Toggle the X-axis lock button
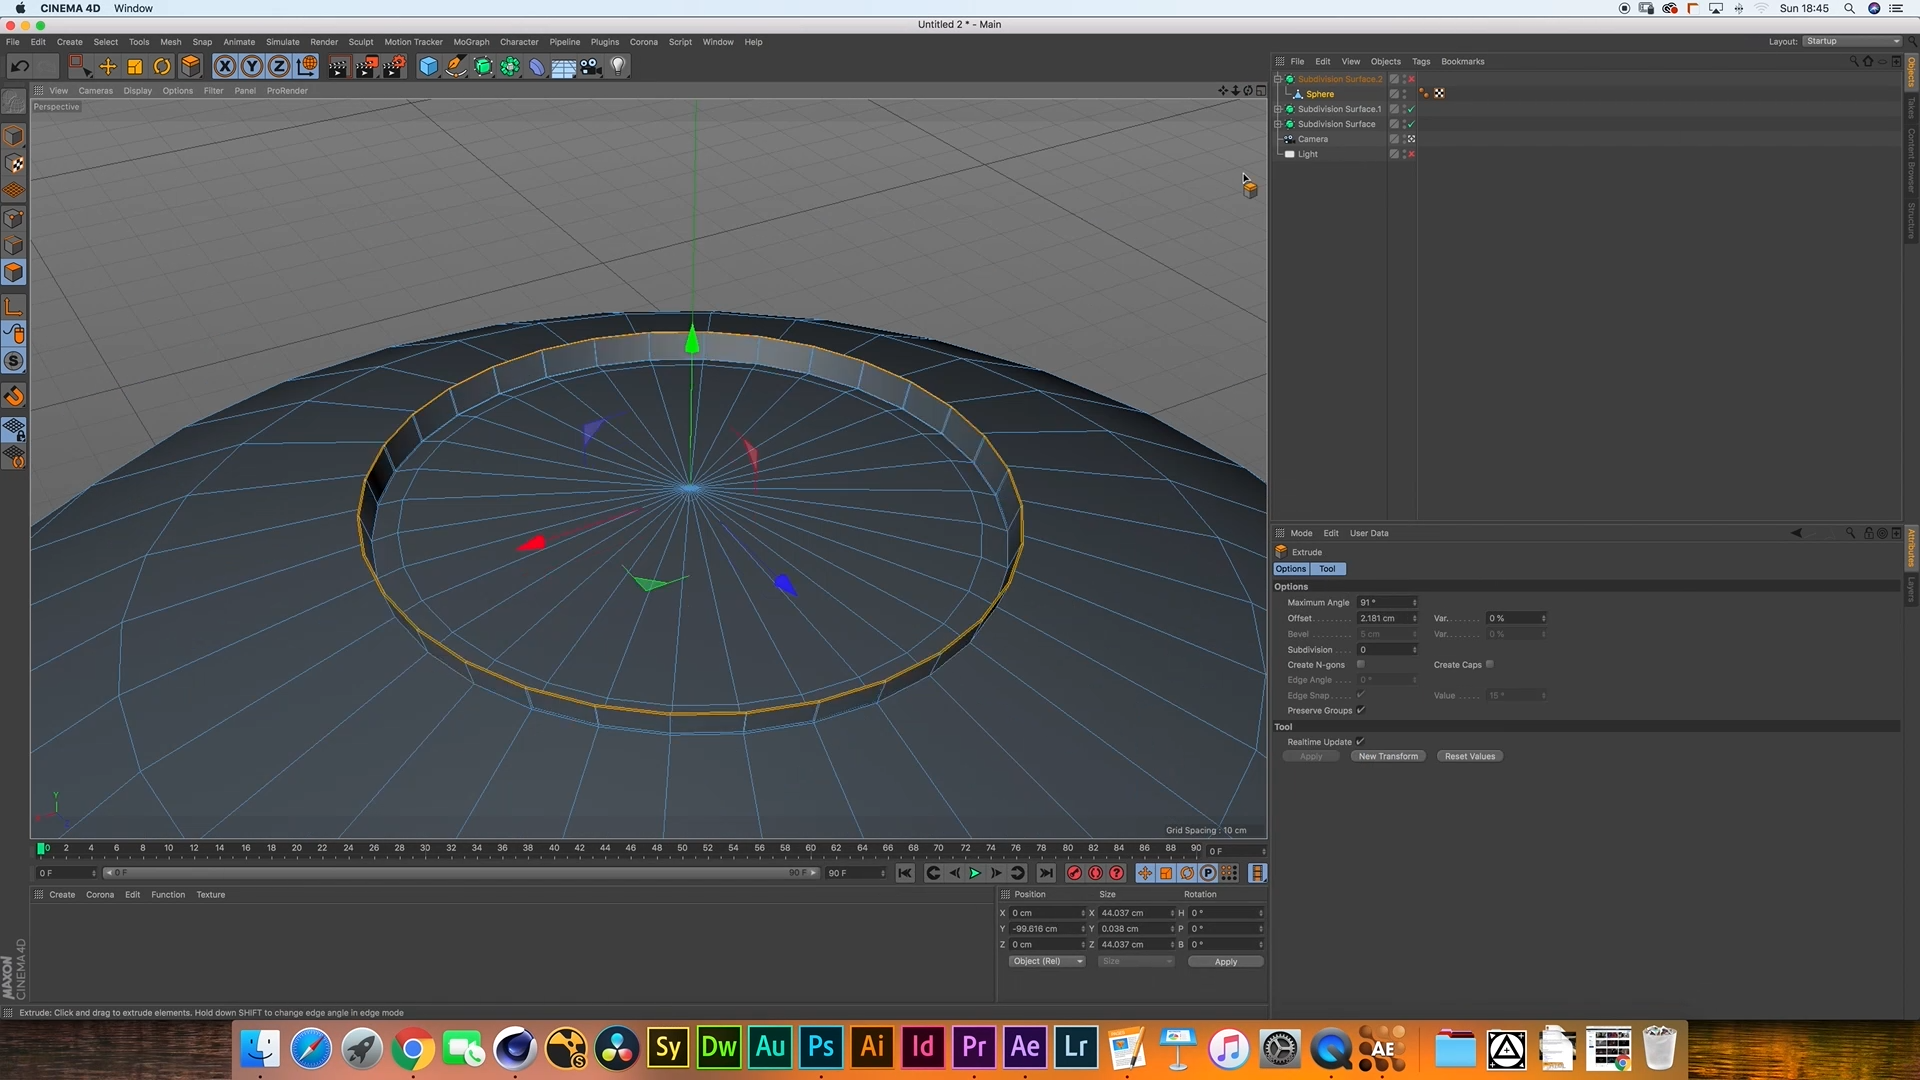Viewport: 1920px width, 1080px height. pyautogui.click(x=225, y=67)
